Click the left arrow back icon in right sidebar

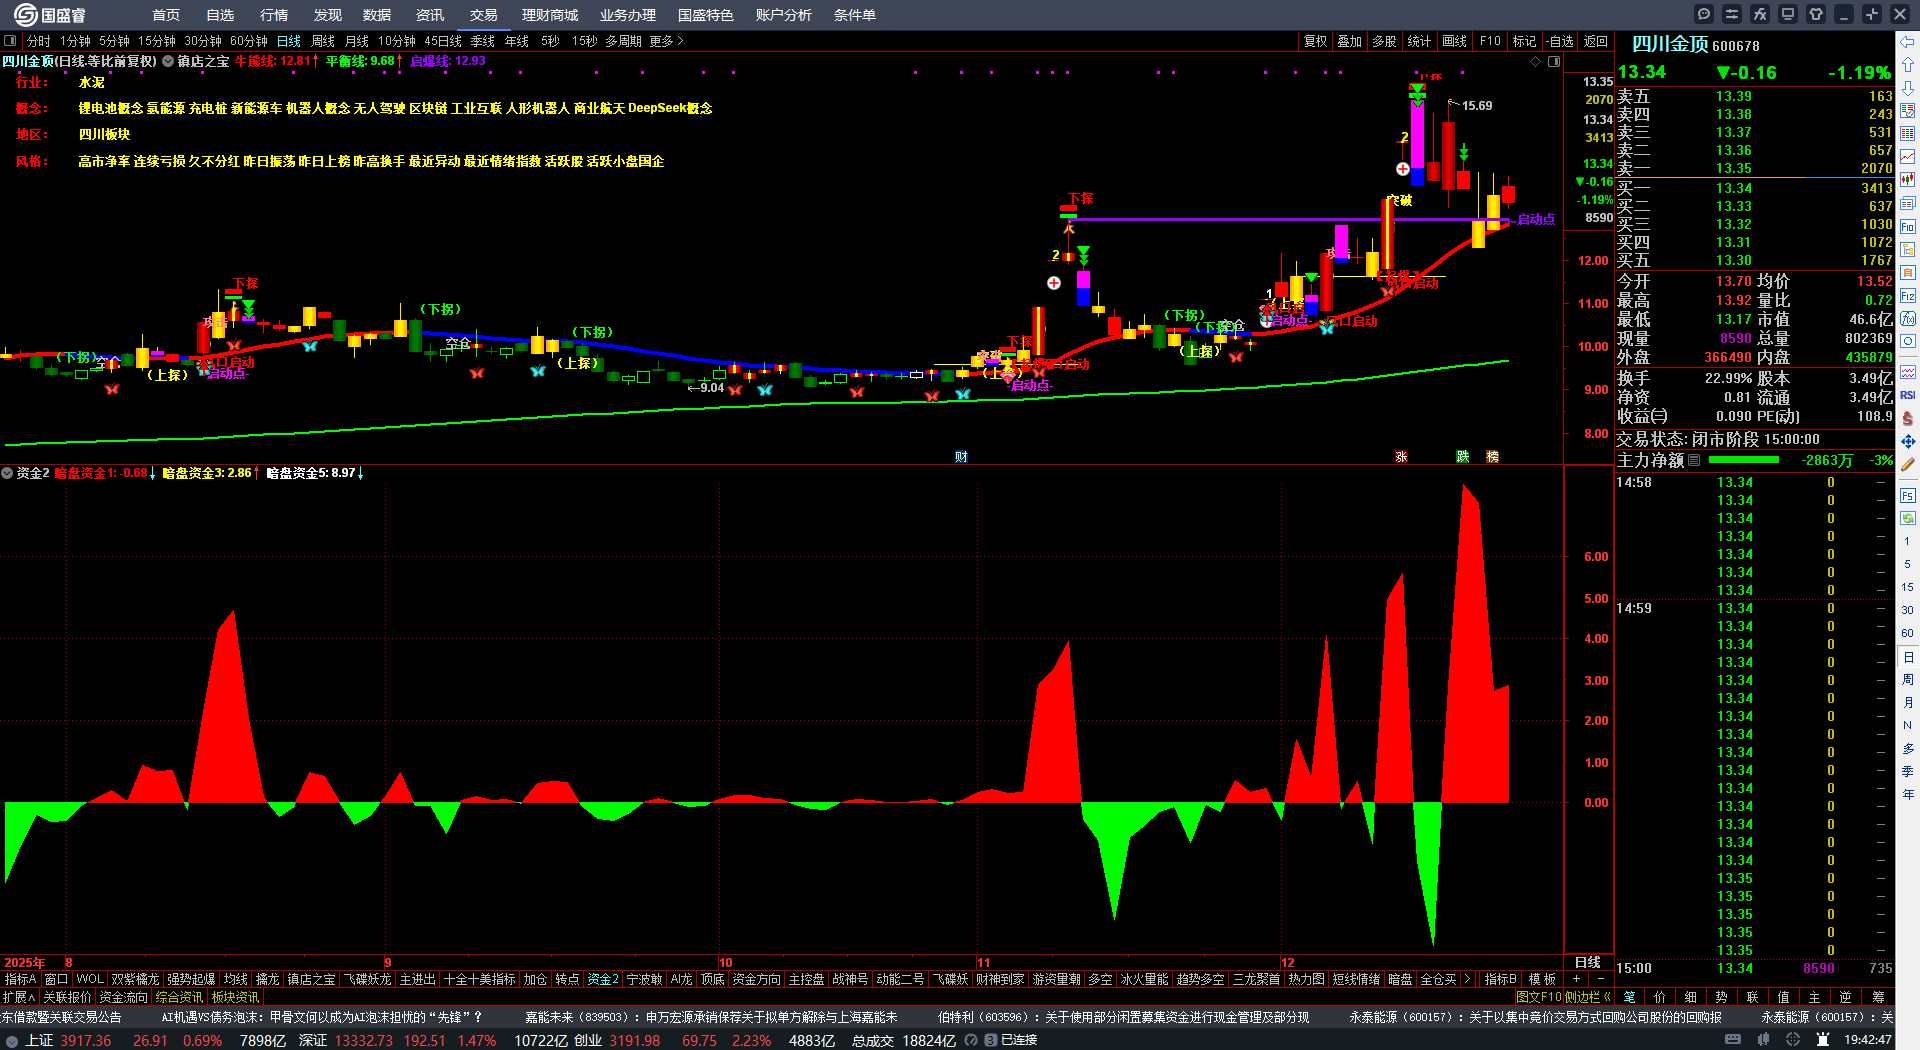1908,41
